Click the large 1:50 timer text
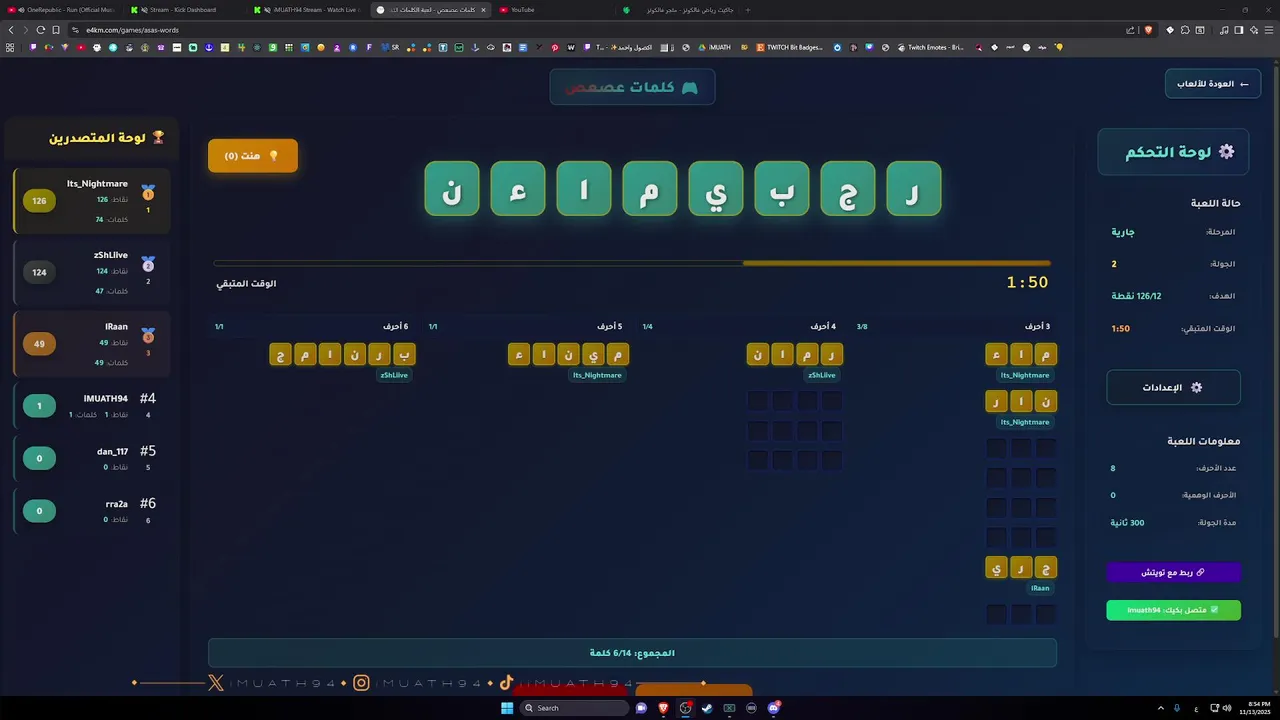 pos(1027,283)
